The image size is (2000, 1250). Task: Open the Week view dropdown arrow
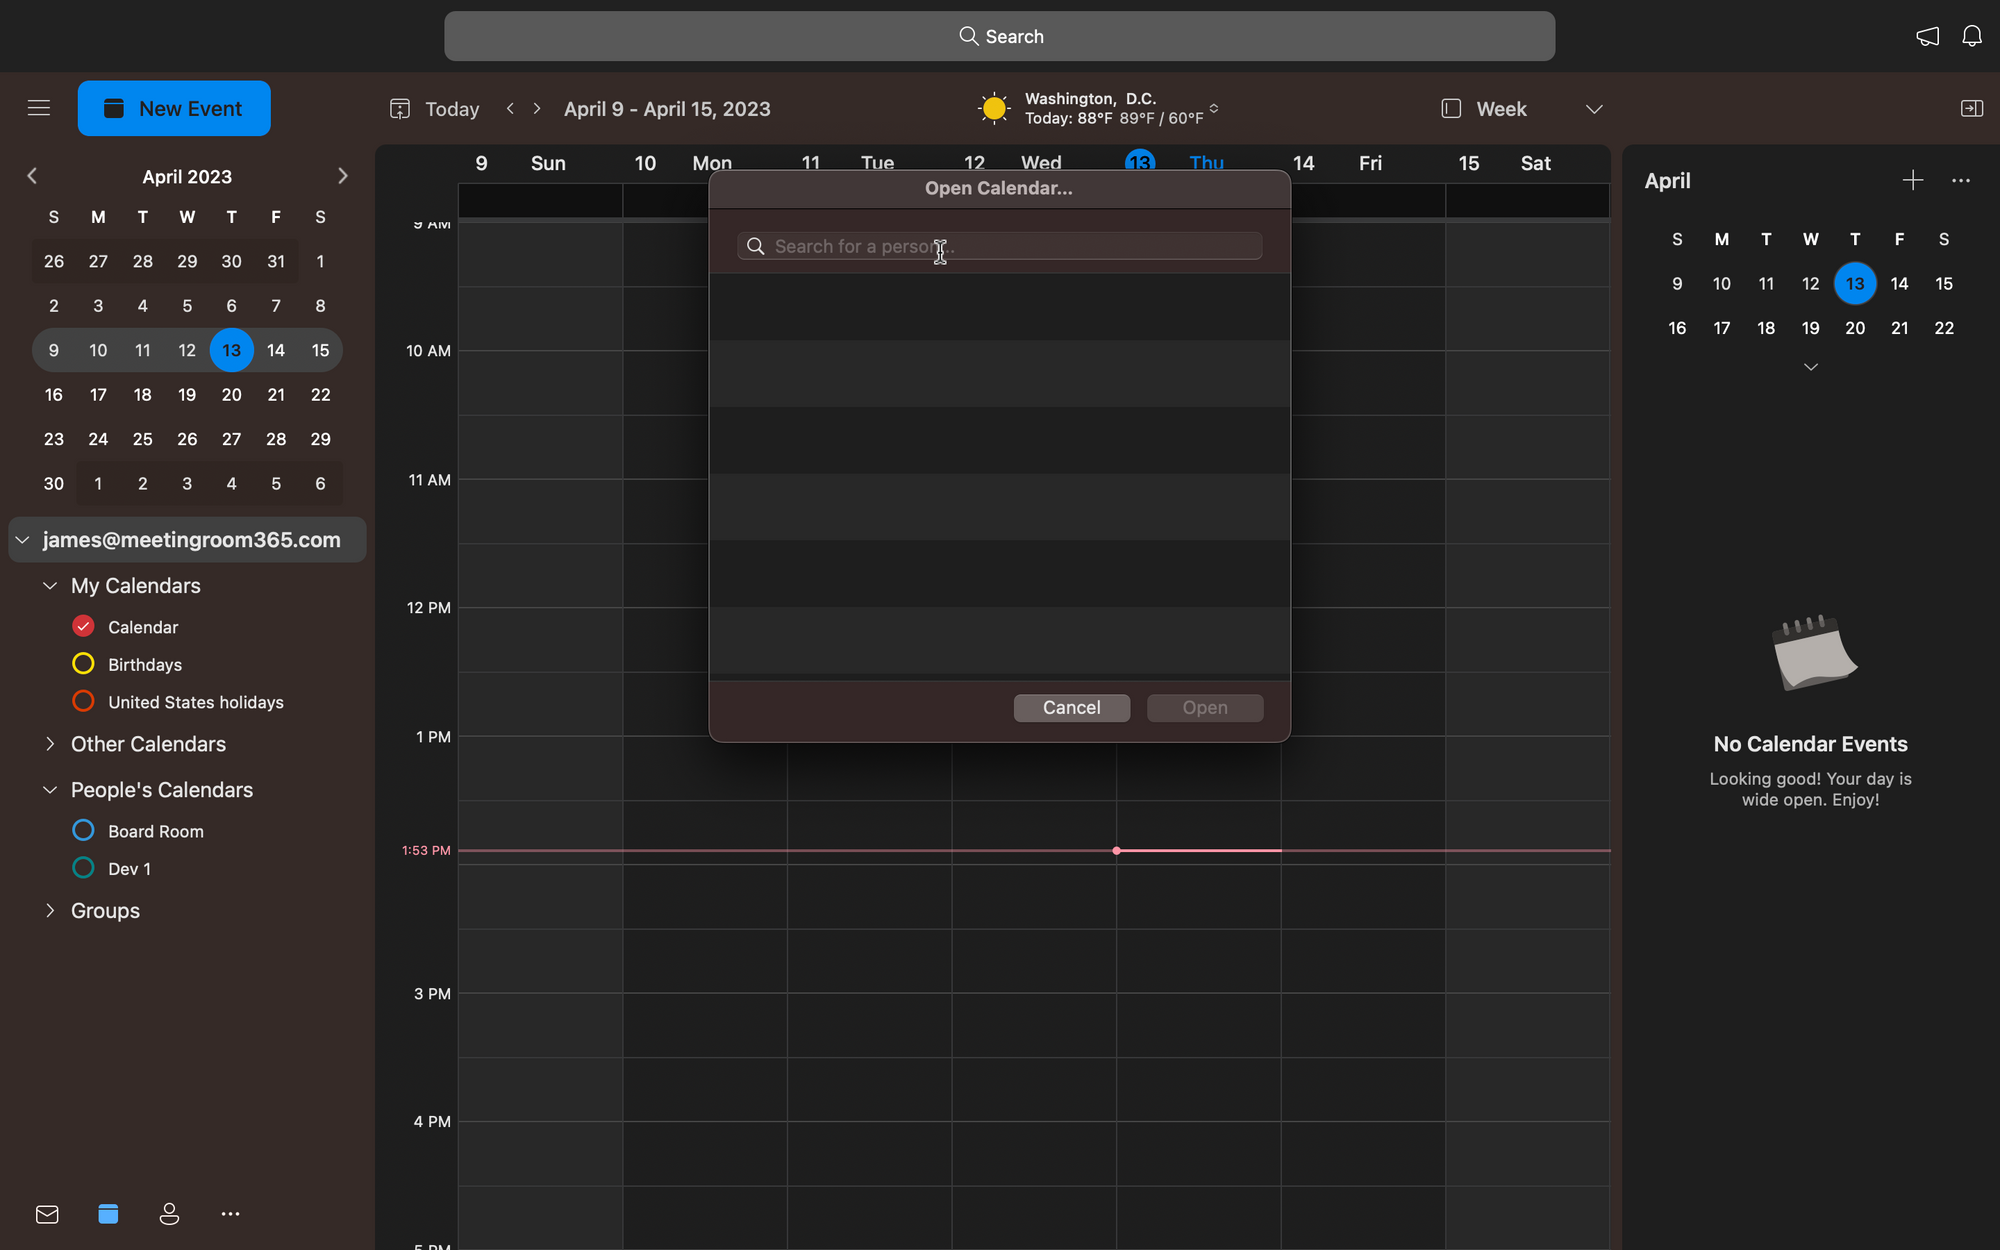[1594, 109]
